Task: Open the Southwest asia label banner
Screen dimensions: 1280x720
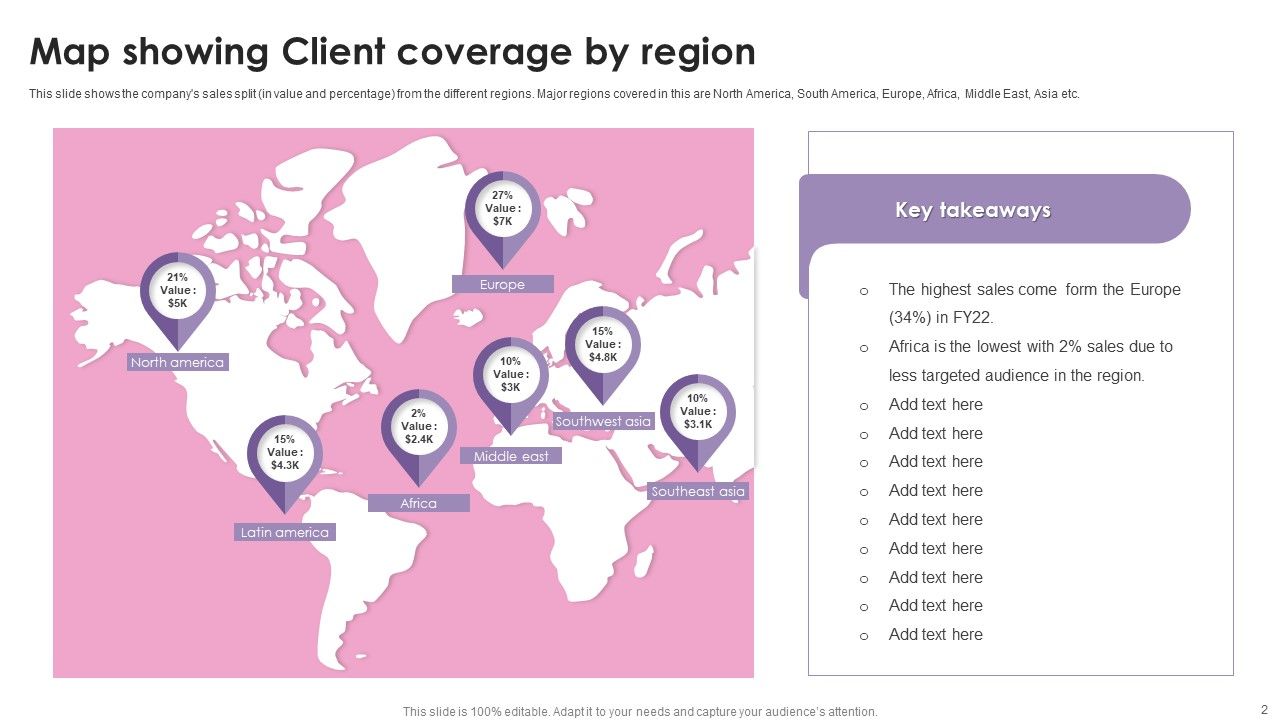Action: 603,422
